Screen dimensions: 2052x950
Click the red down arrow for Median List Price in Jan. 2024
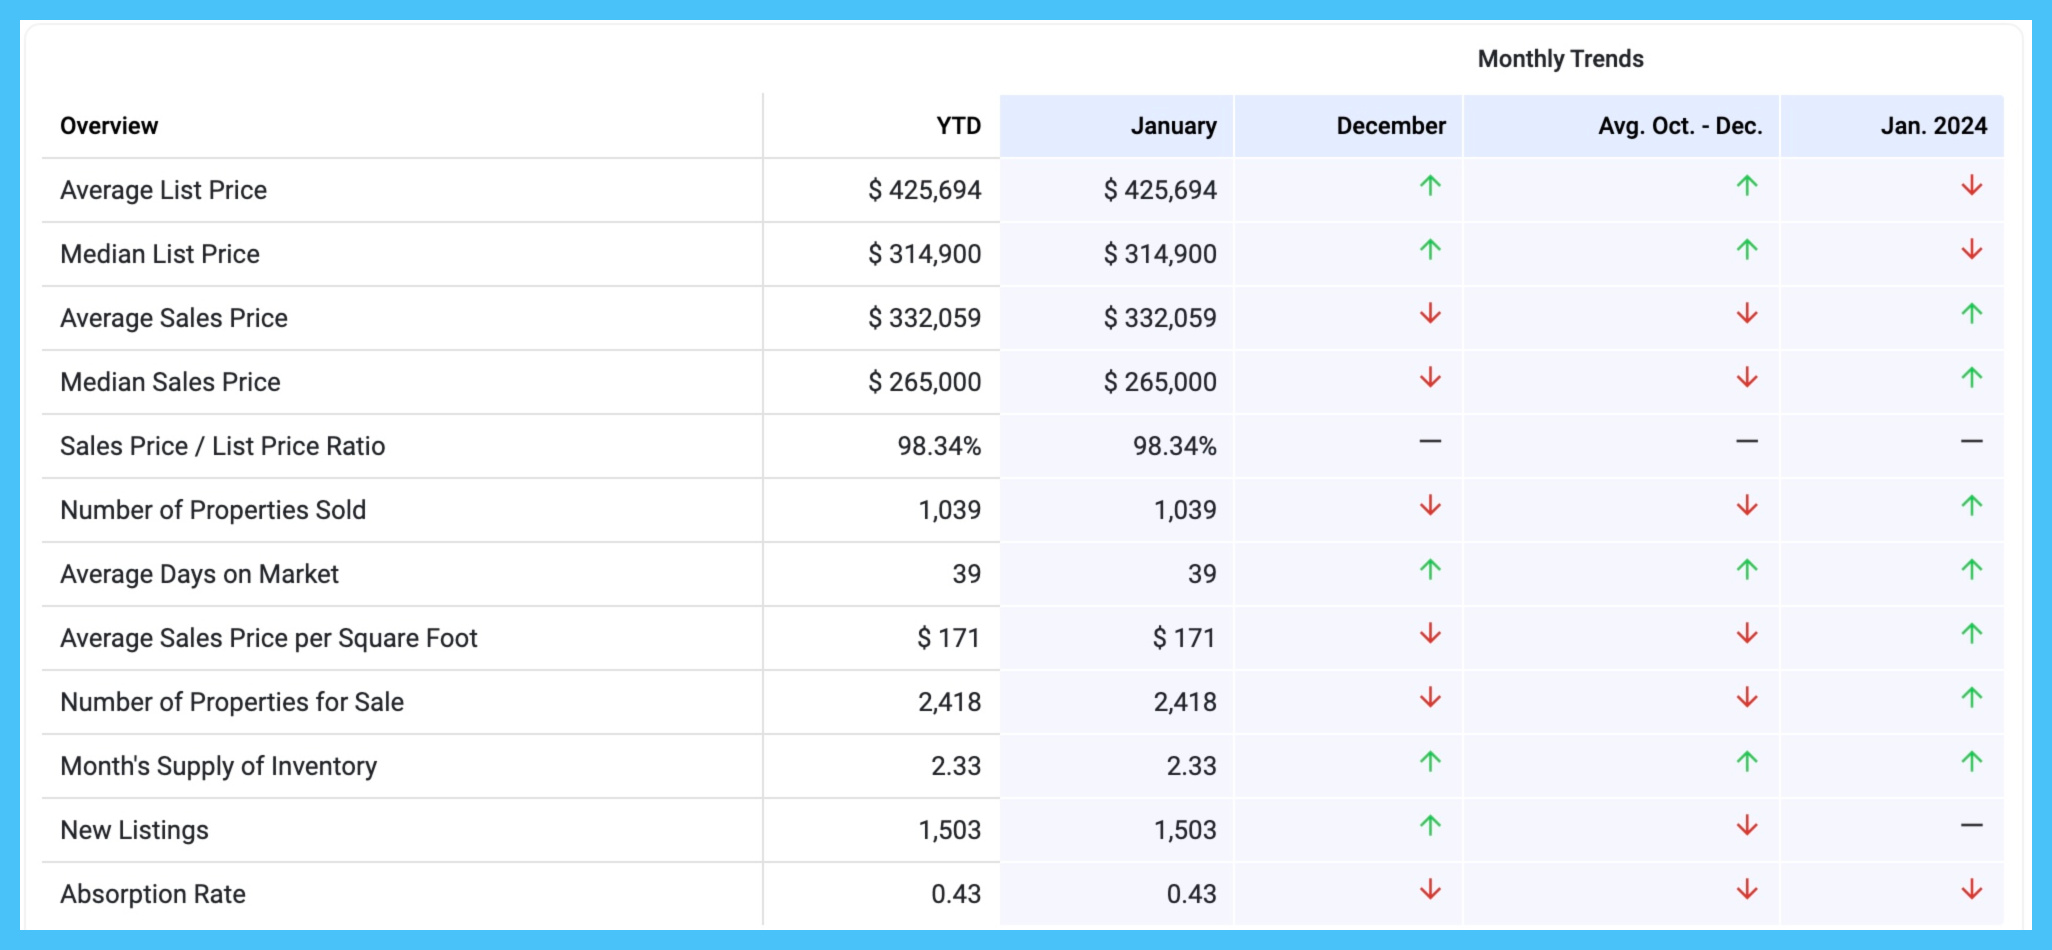[x=1971, y=250]
